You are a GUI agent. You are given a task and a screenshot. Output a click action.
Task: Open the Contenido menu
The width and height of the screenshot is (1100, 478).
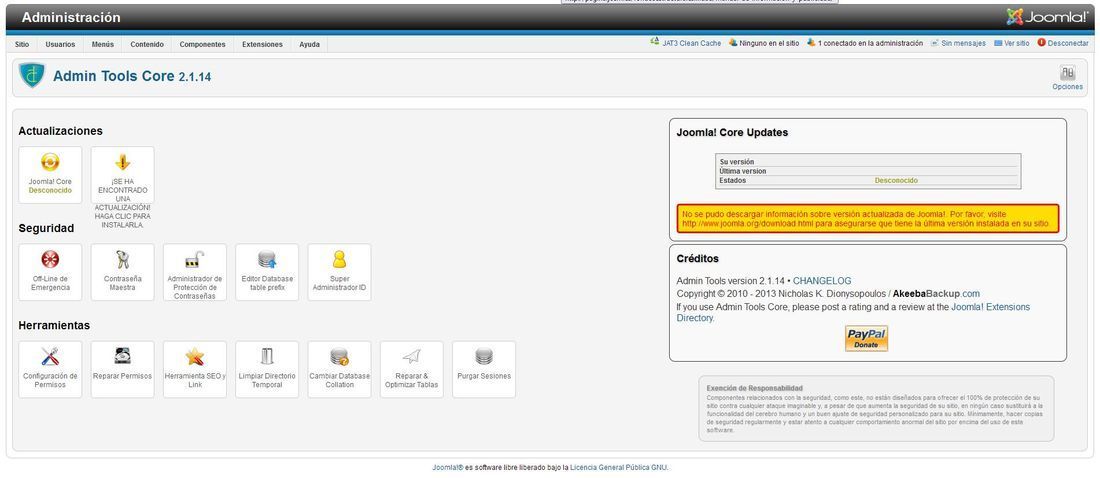(x=147, y=44)
